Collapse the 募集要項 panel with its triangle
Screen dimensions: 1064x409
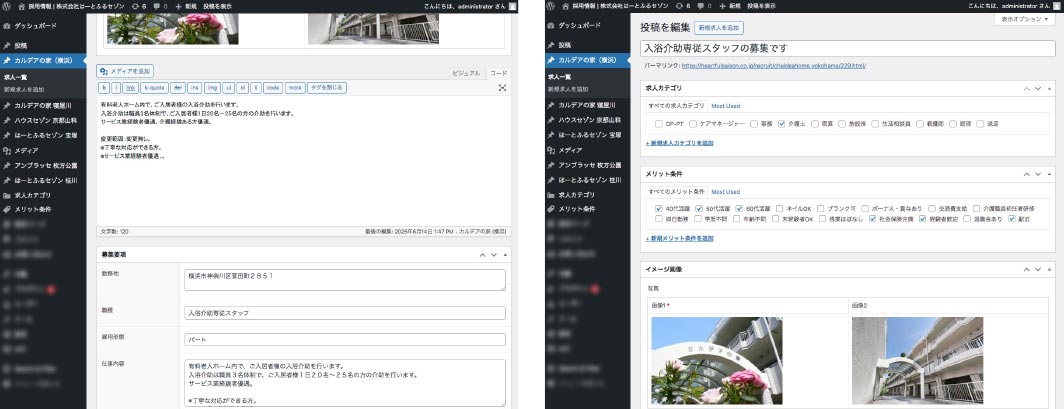(x=506, y=255)
